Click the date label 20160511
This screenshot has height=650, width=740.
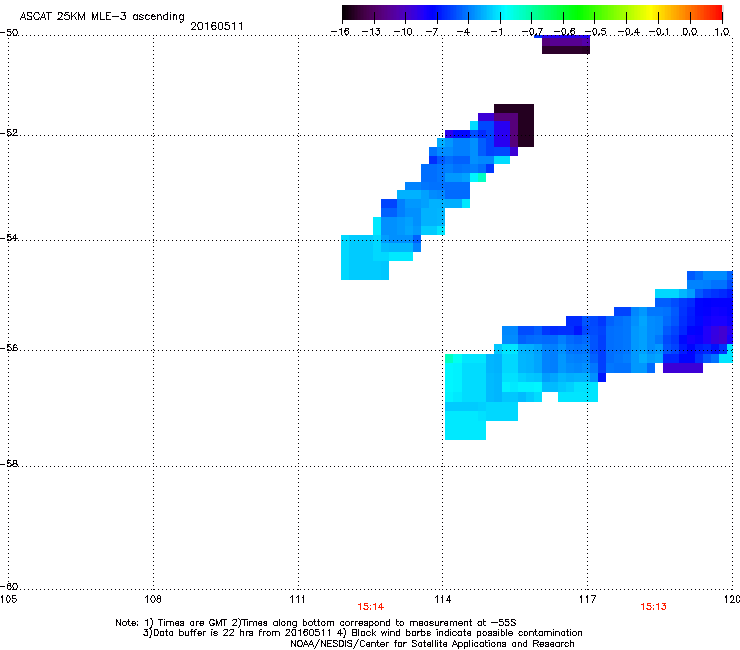tap(217, 26)
